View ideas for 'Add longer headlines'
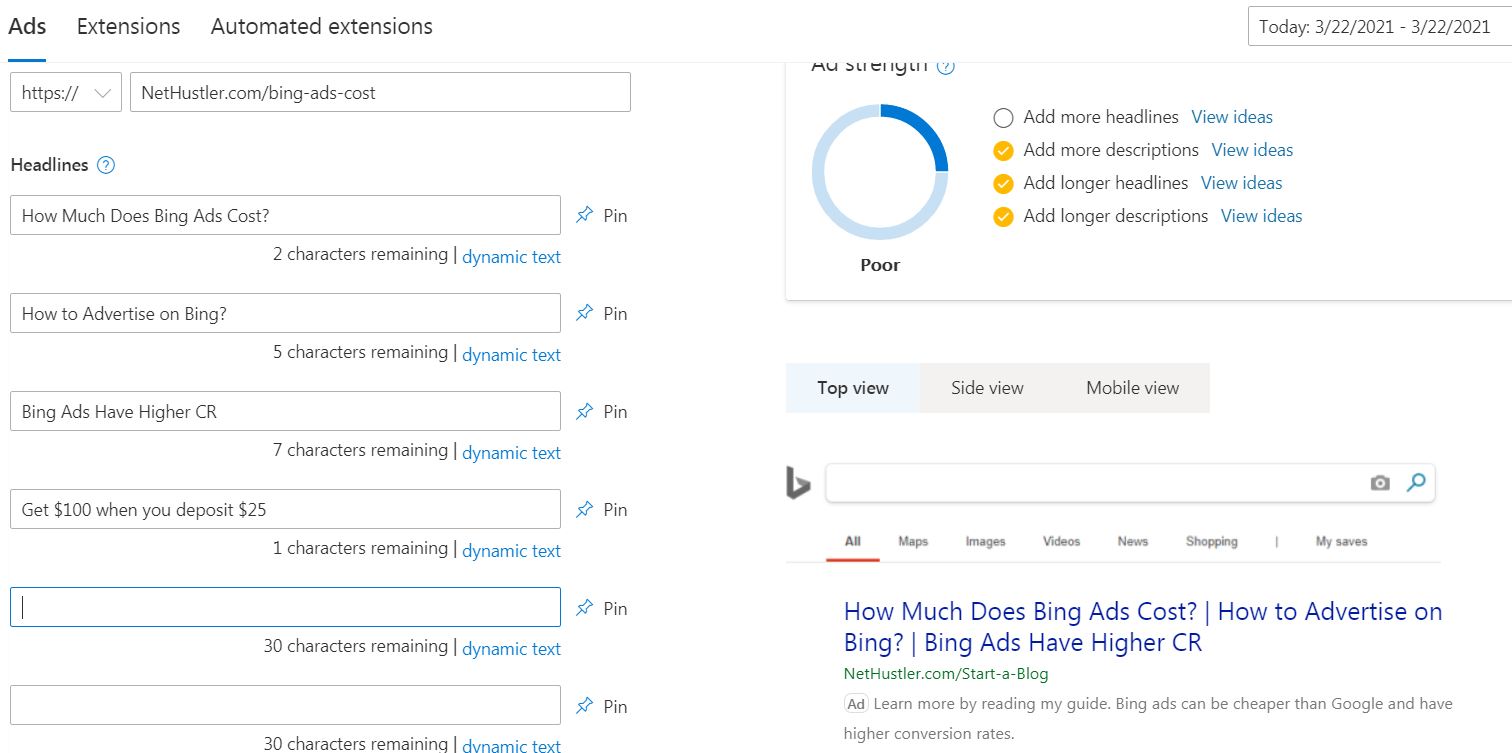This screenshot has width=1512, height=753. [1241, 183]
